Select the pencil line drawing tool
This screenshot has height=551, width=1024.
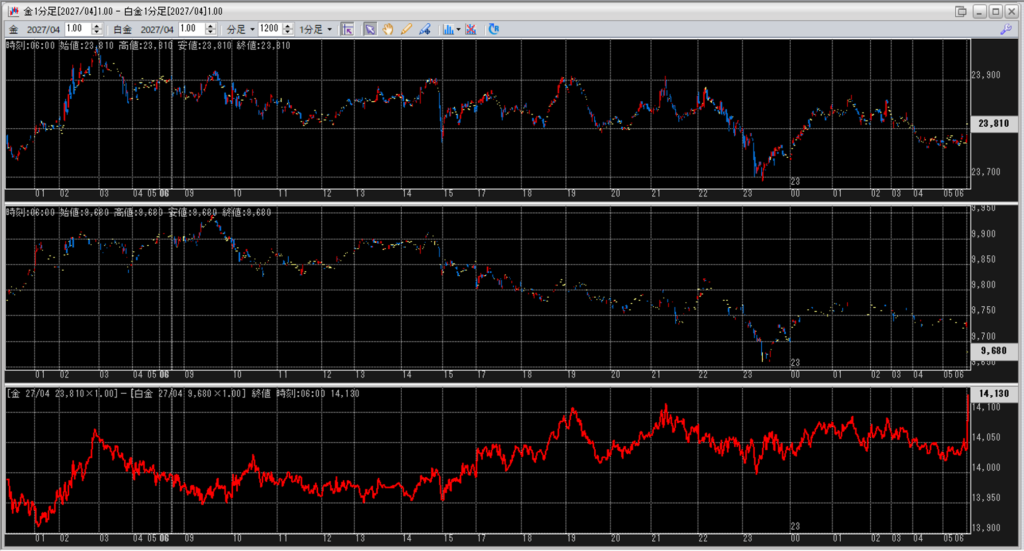(406, 29)
